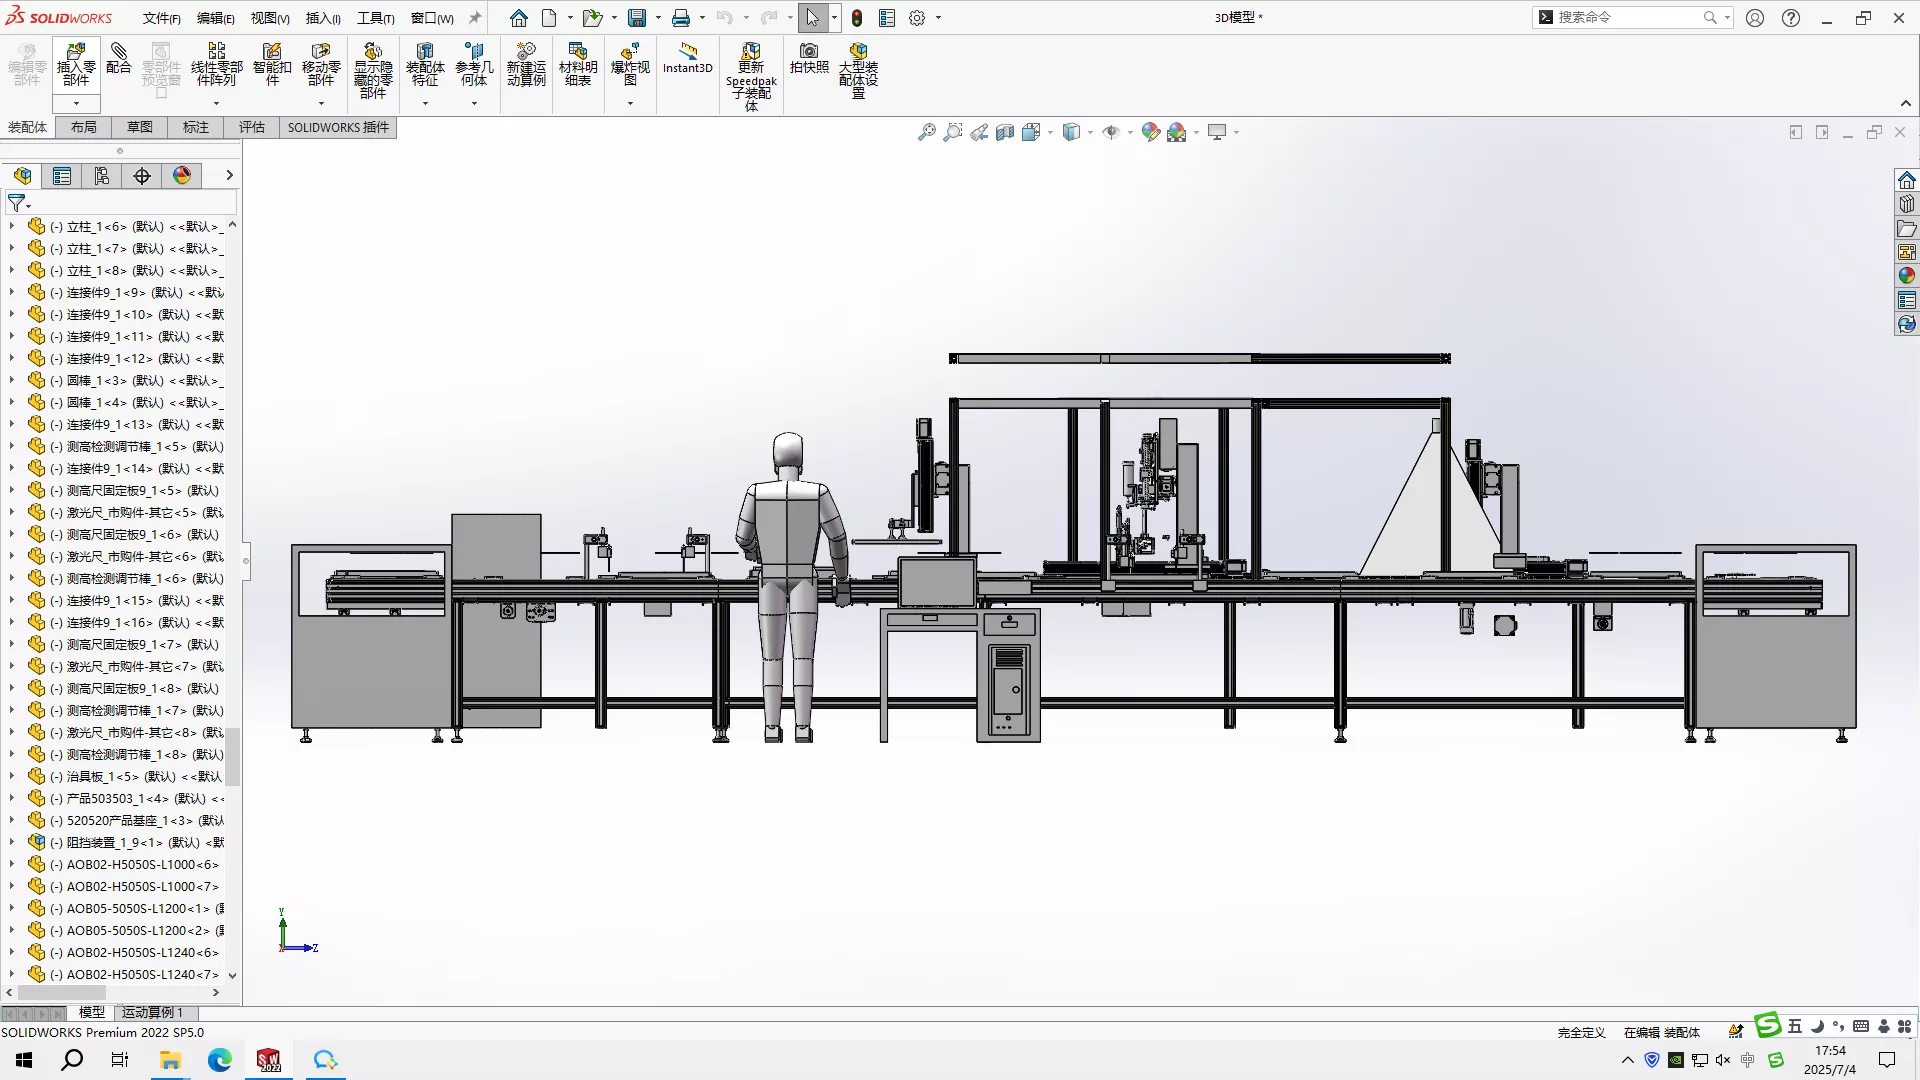Expand the 立柱_1<6> tree item
The image size is (1920, 1080).
click(x=12, y=226)
